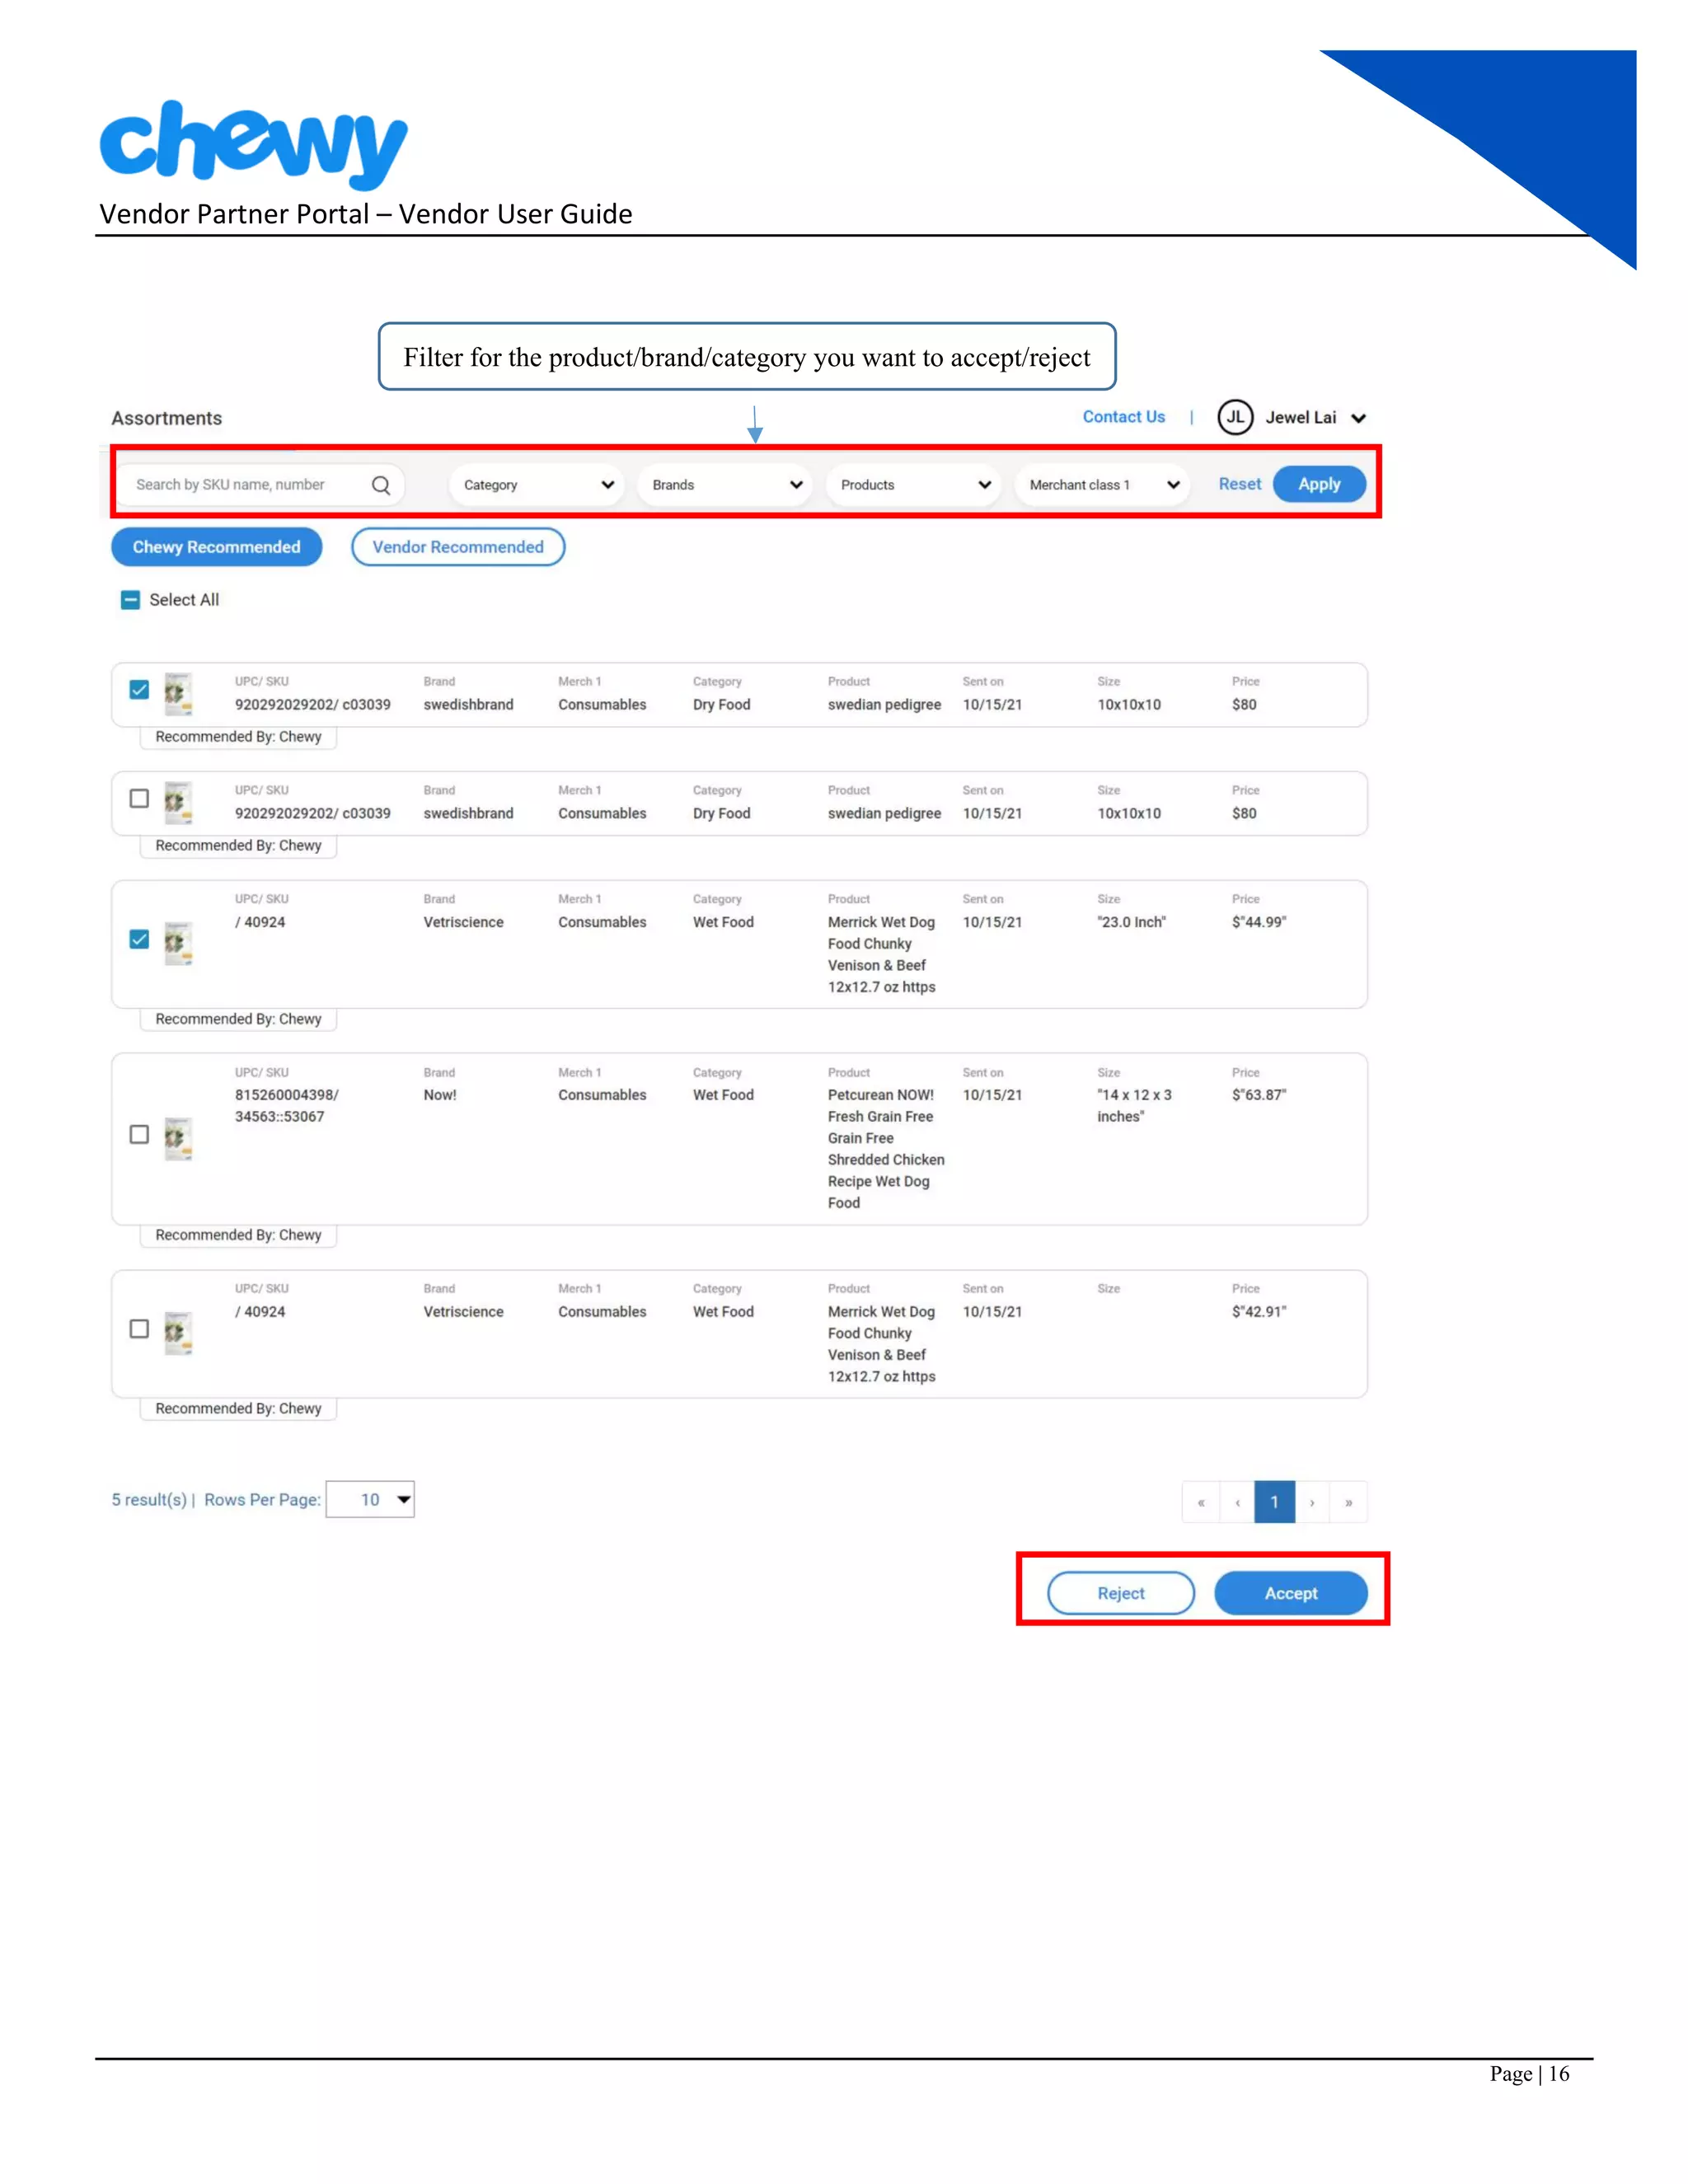This screenshot has height=2184, width=1688.
Task: Click the search magnifier icon
Action: (380, 485)
